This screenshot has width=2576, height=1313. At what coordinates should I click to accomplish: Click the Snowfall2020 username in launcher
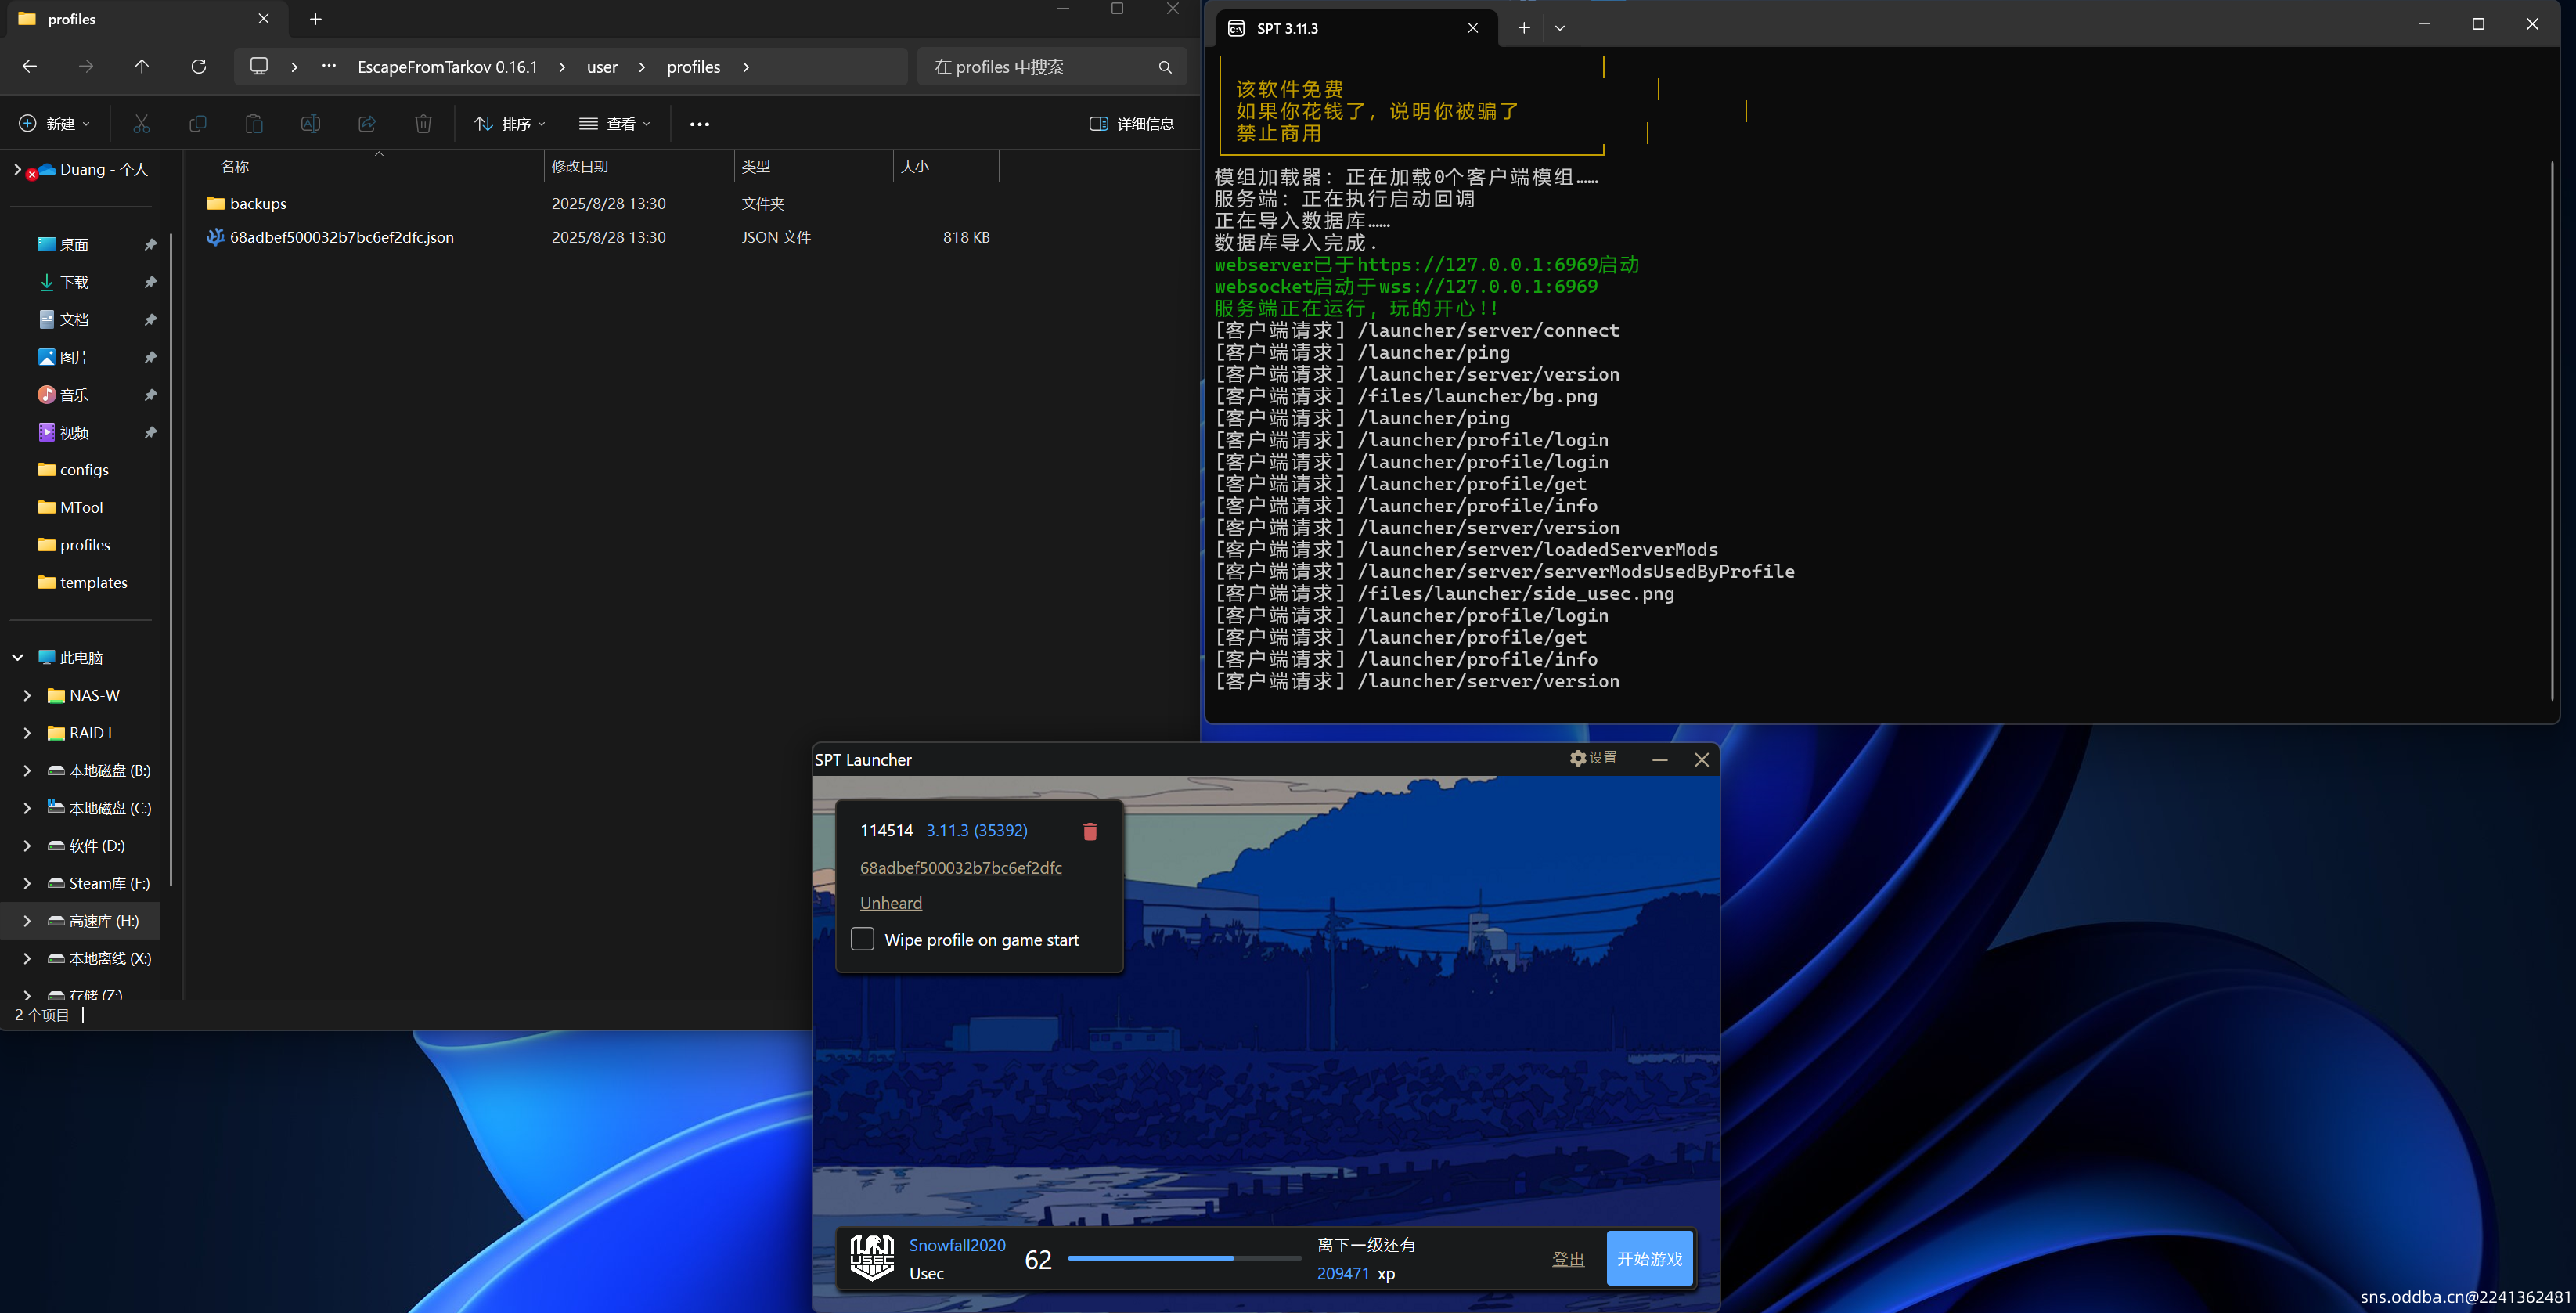(x=957, y=1245)
